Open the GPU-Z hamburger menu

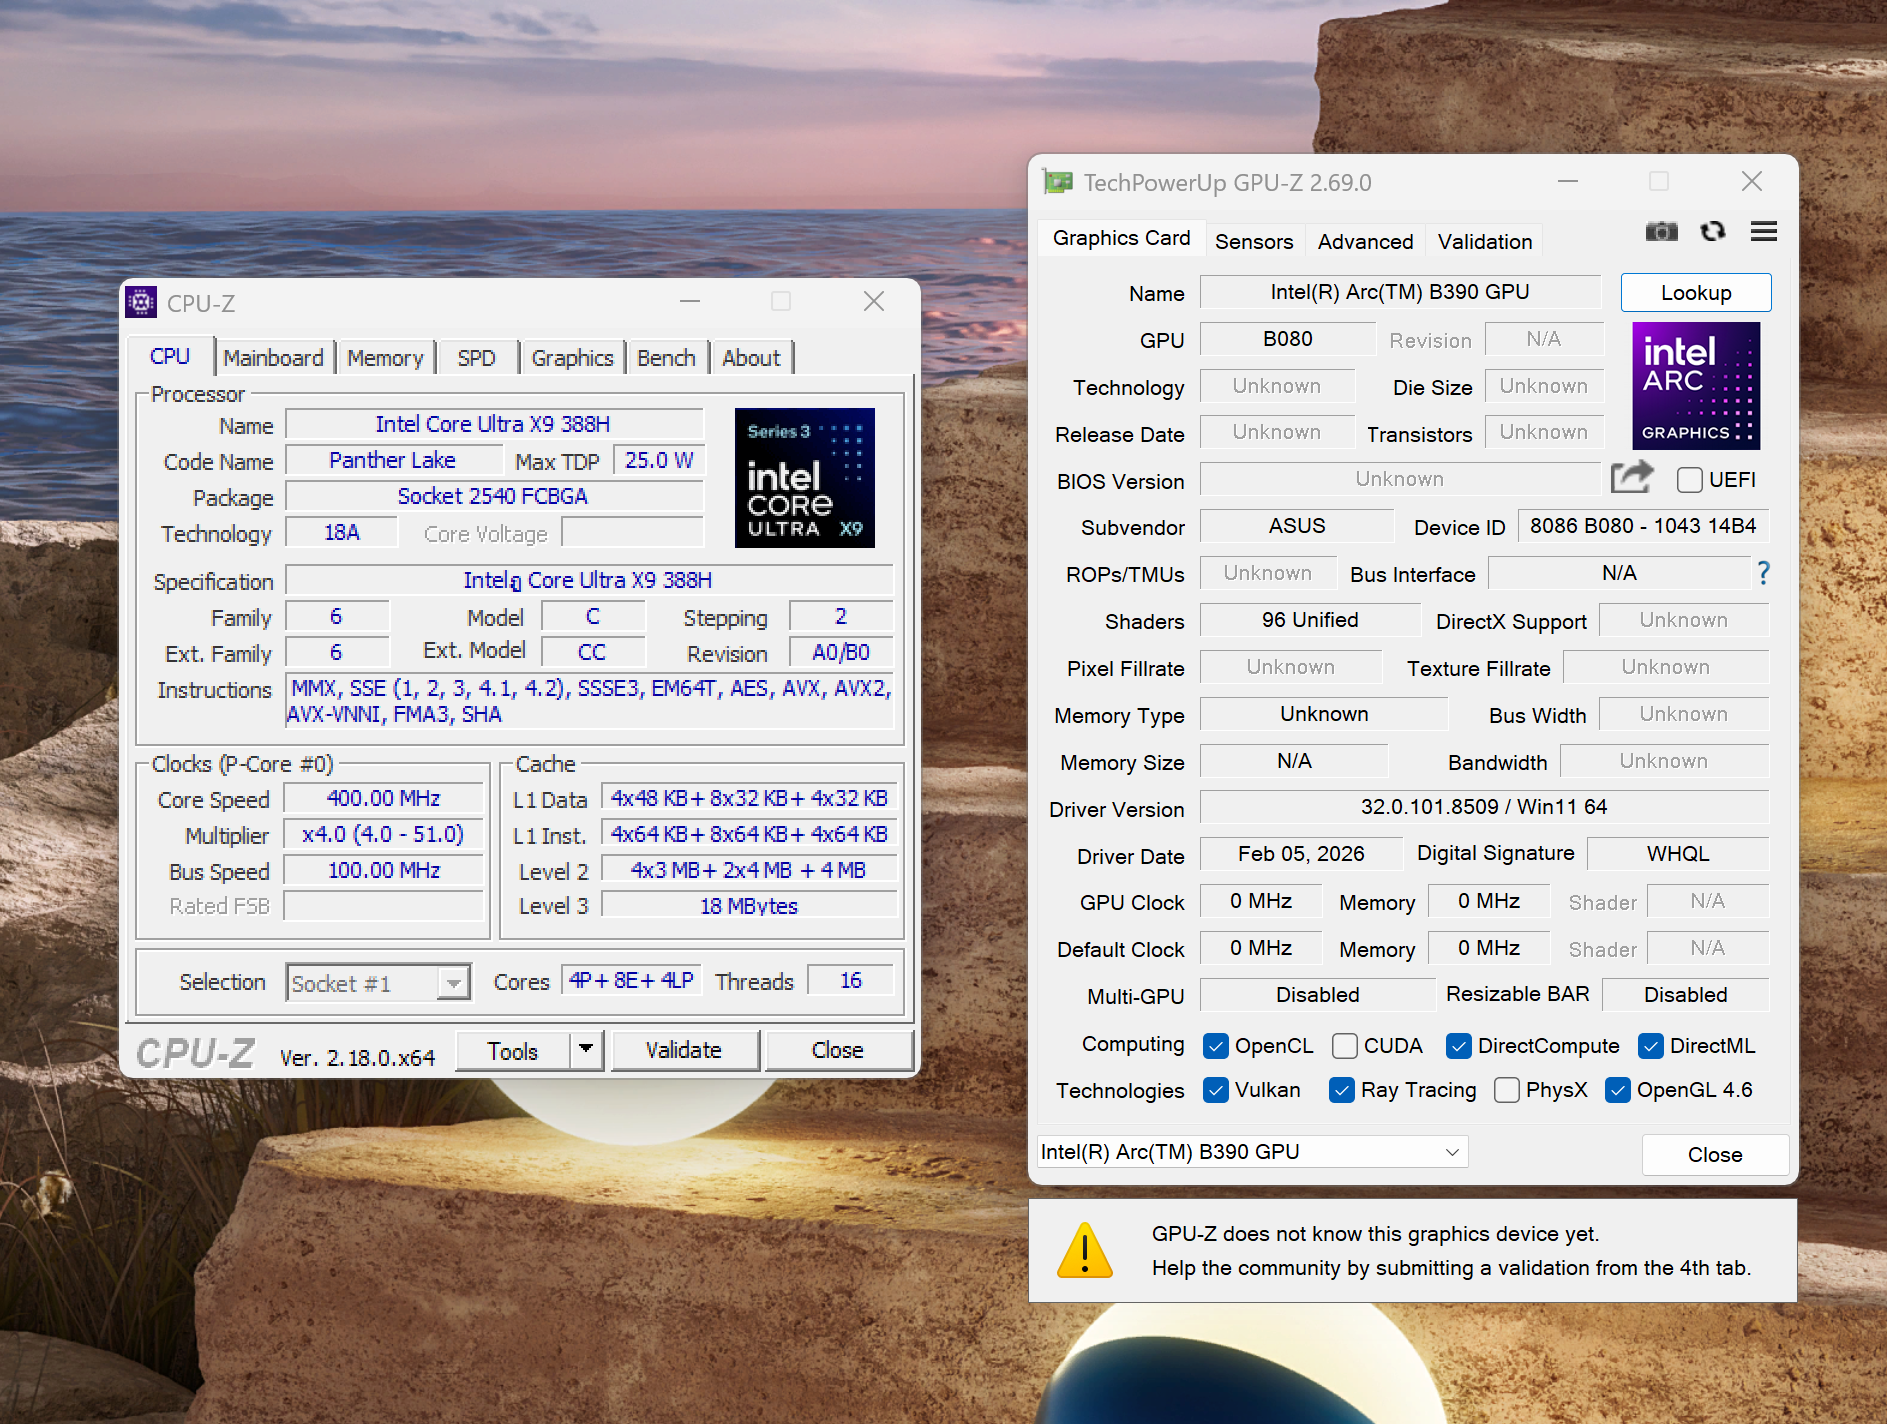pos(1763,232)
